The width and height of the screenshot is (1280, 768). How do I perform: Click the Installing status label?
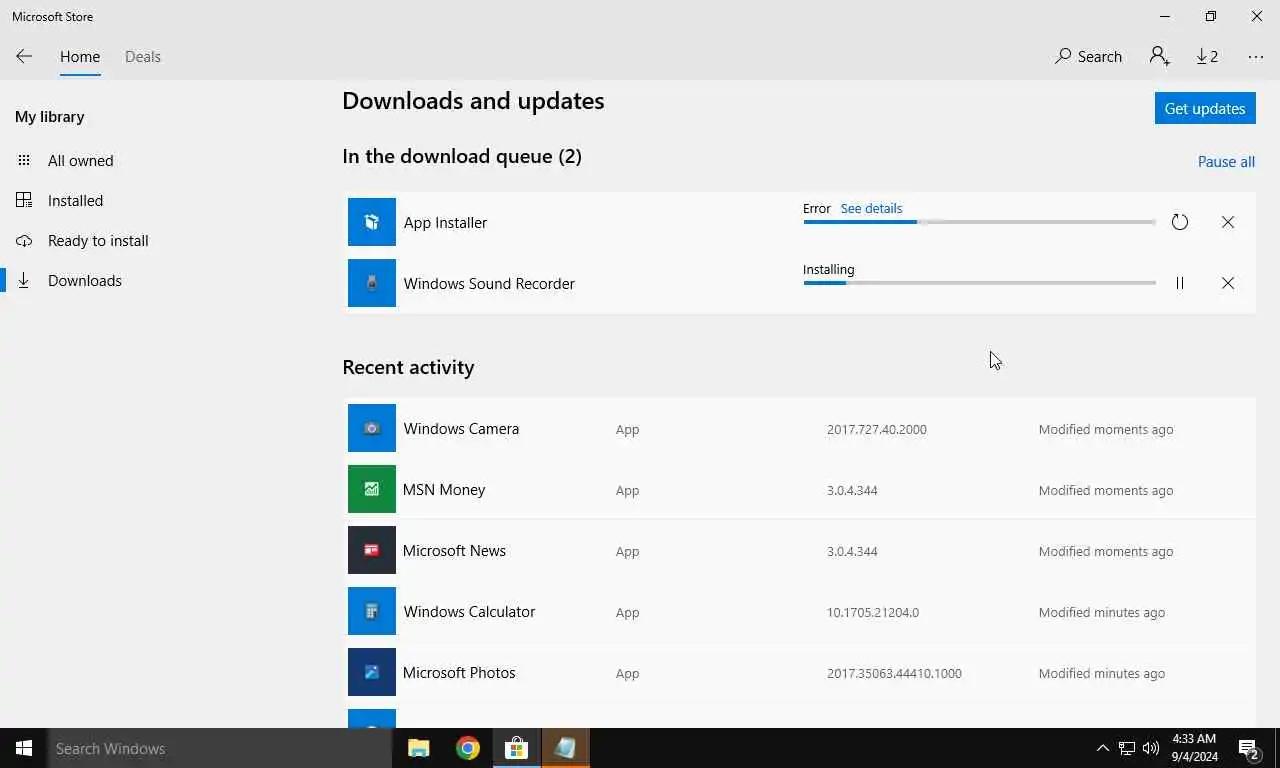coord(828,269)
